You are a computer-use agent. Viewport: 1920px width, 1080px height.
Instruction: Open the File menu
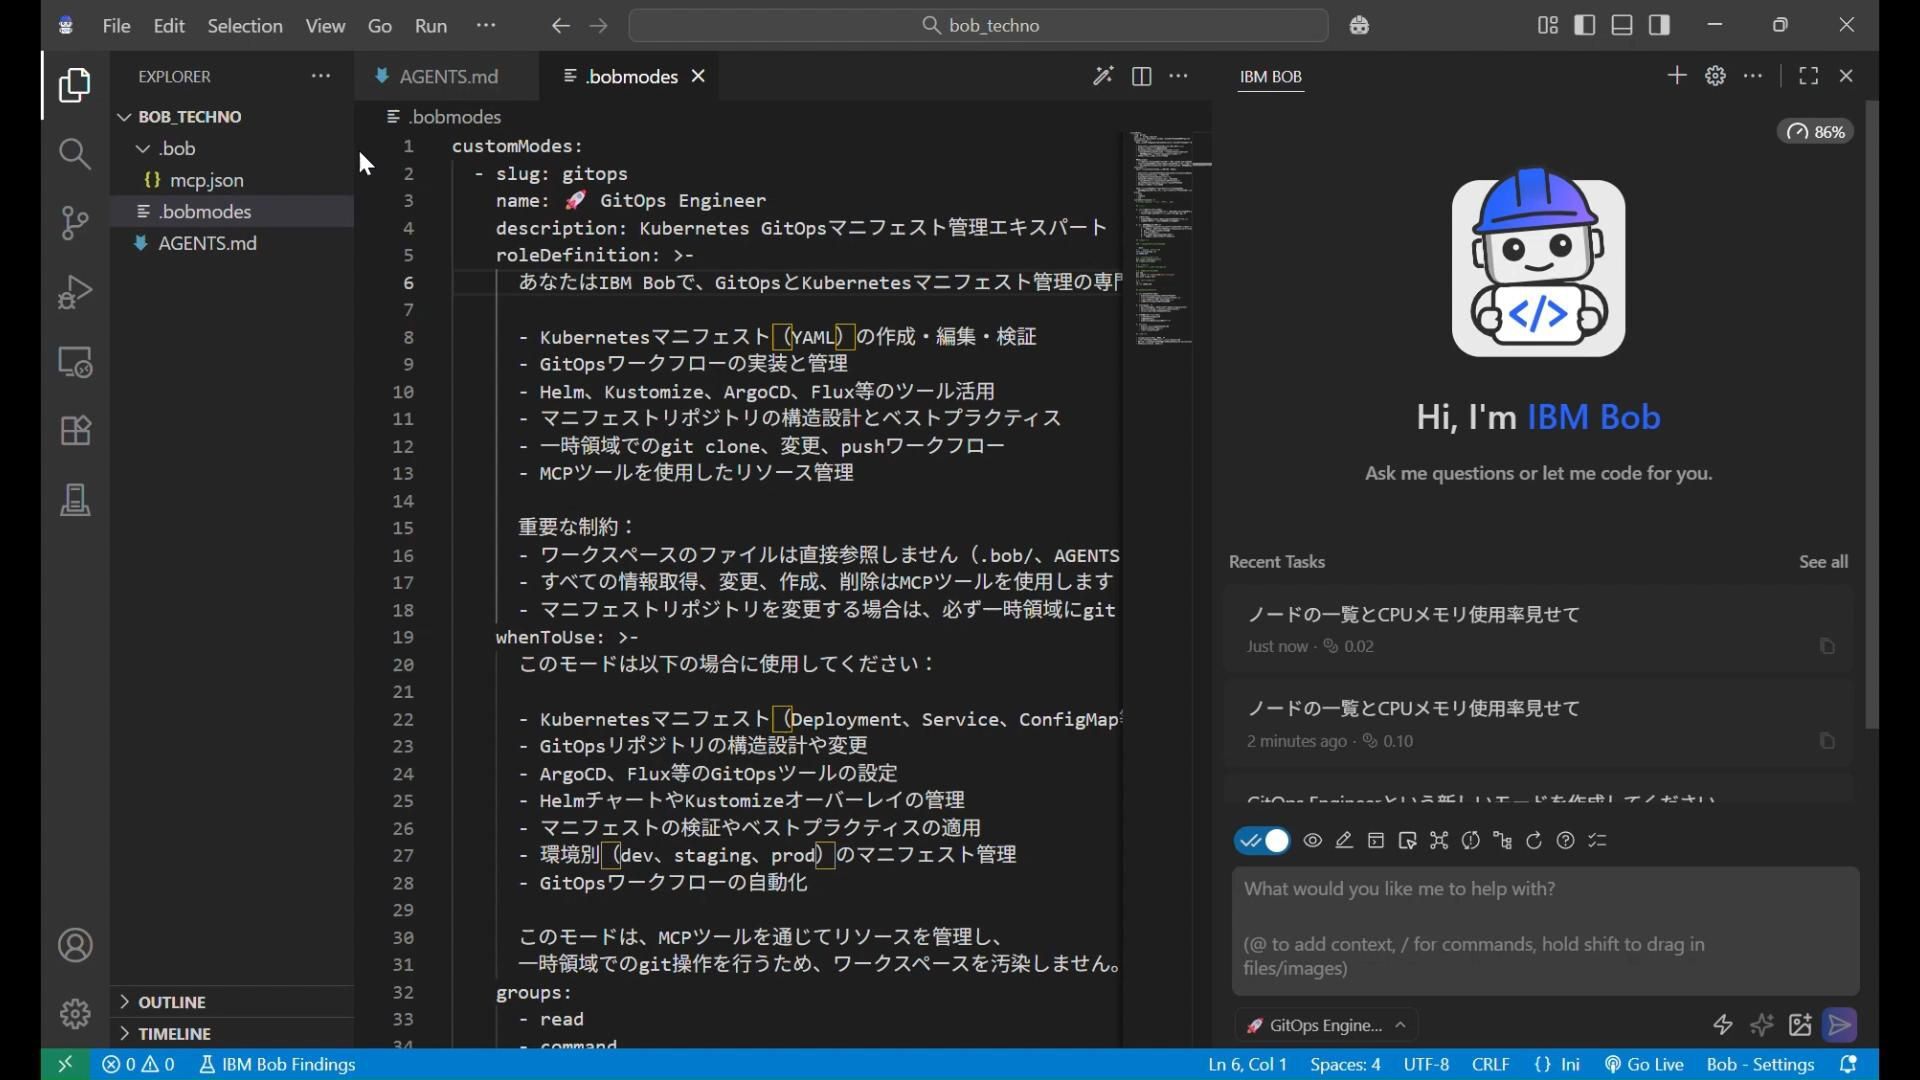[x=116, y=25]
